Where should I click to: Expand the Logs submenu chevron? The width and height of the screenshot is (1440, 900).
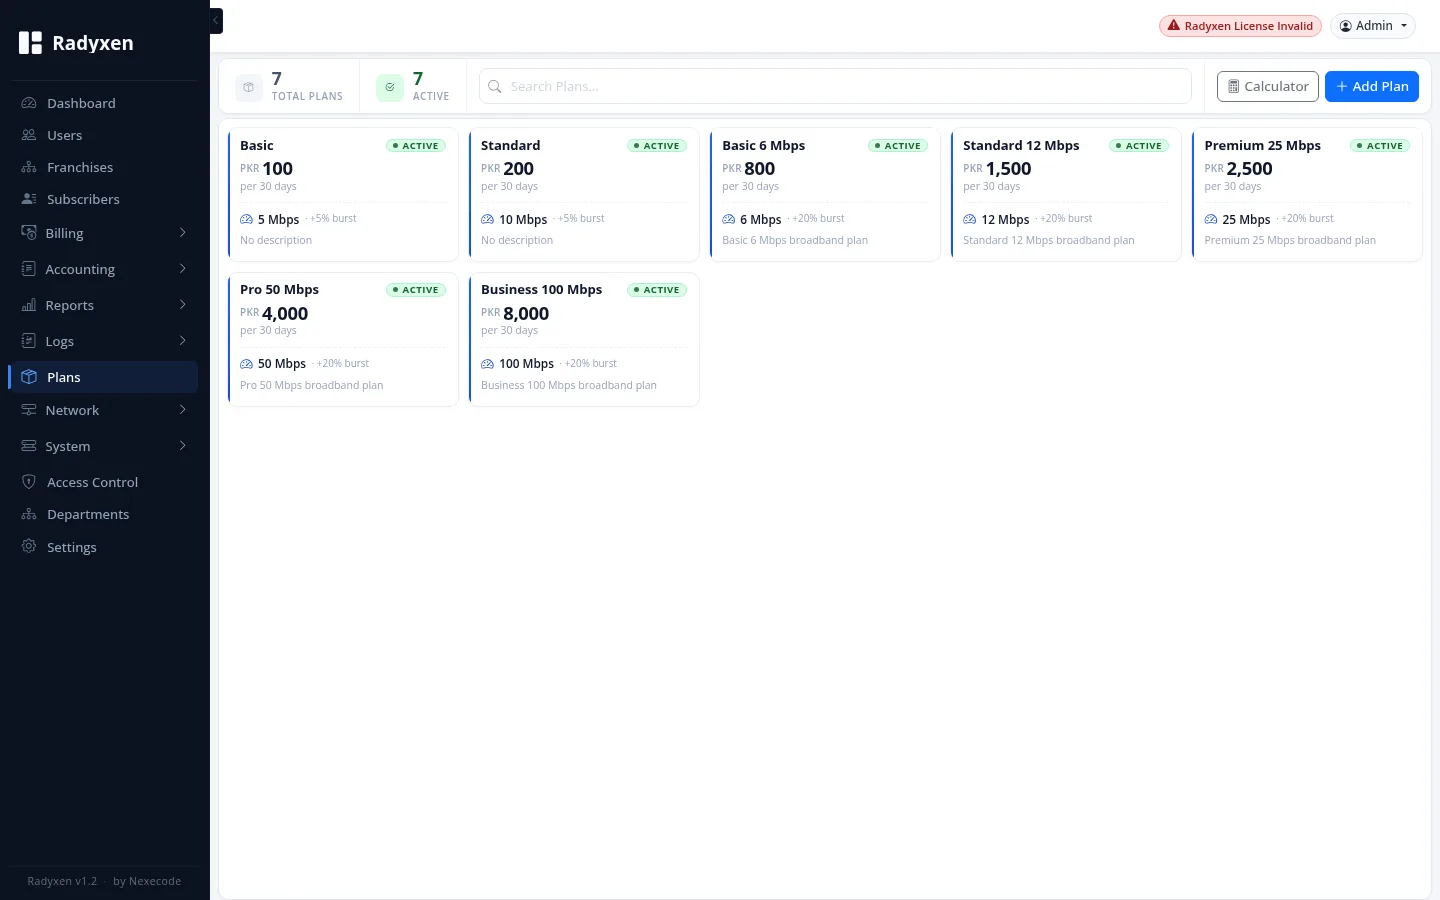(182, 341)
